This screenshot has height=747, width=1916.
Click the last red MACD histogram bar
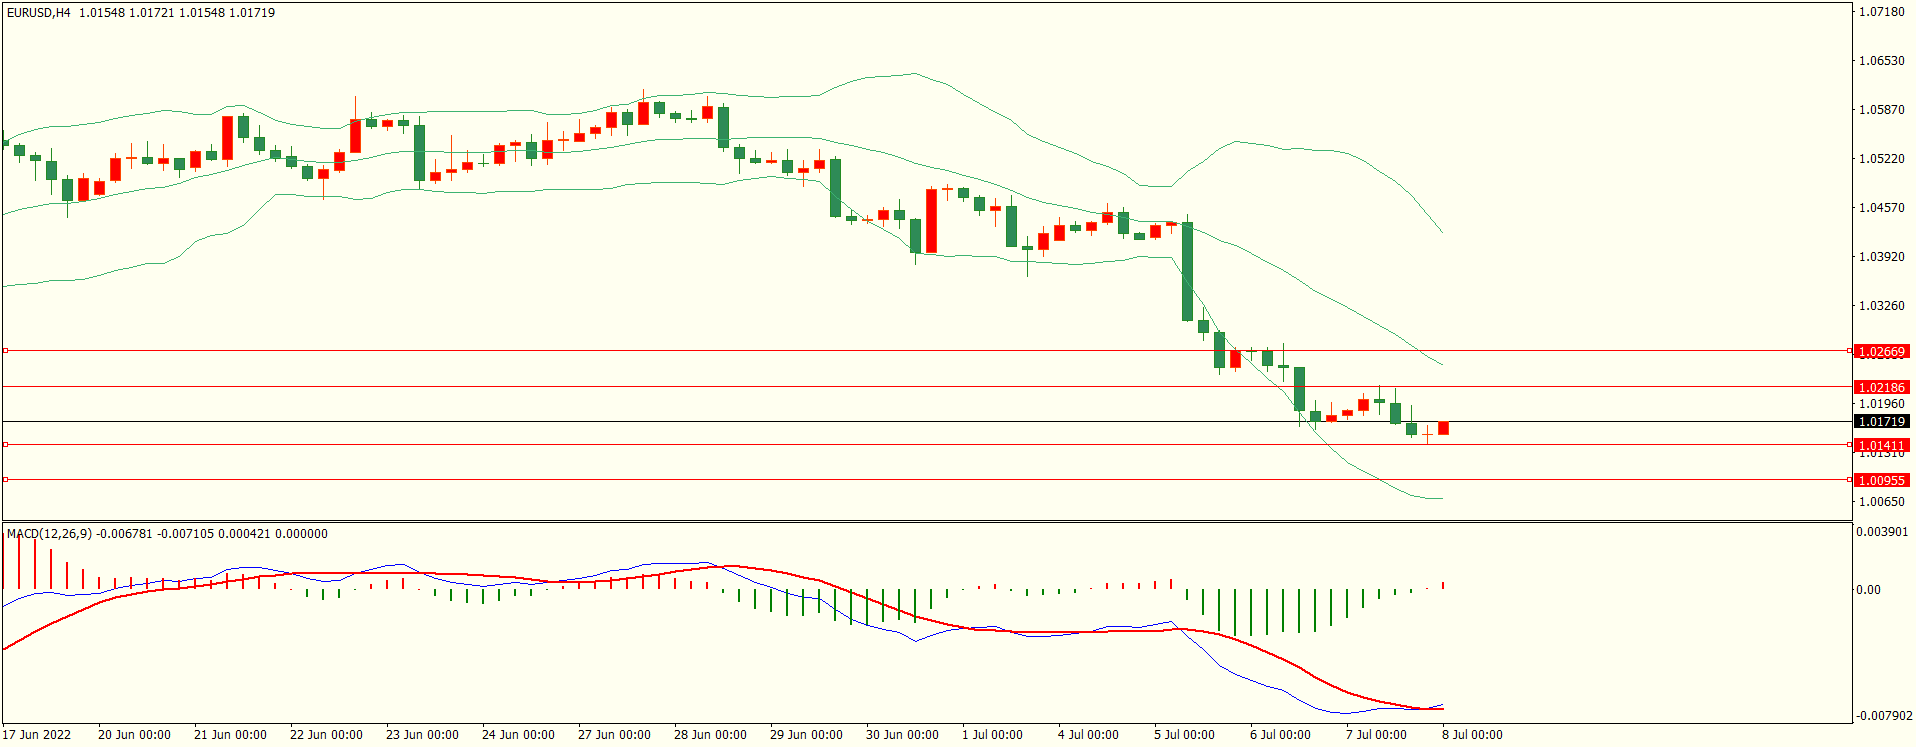(1443, 585)
